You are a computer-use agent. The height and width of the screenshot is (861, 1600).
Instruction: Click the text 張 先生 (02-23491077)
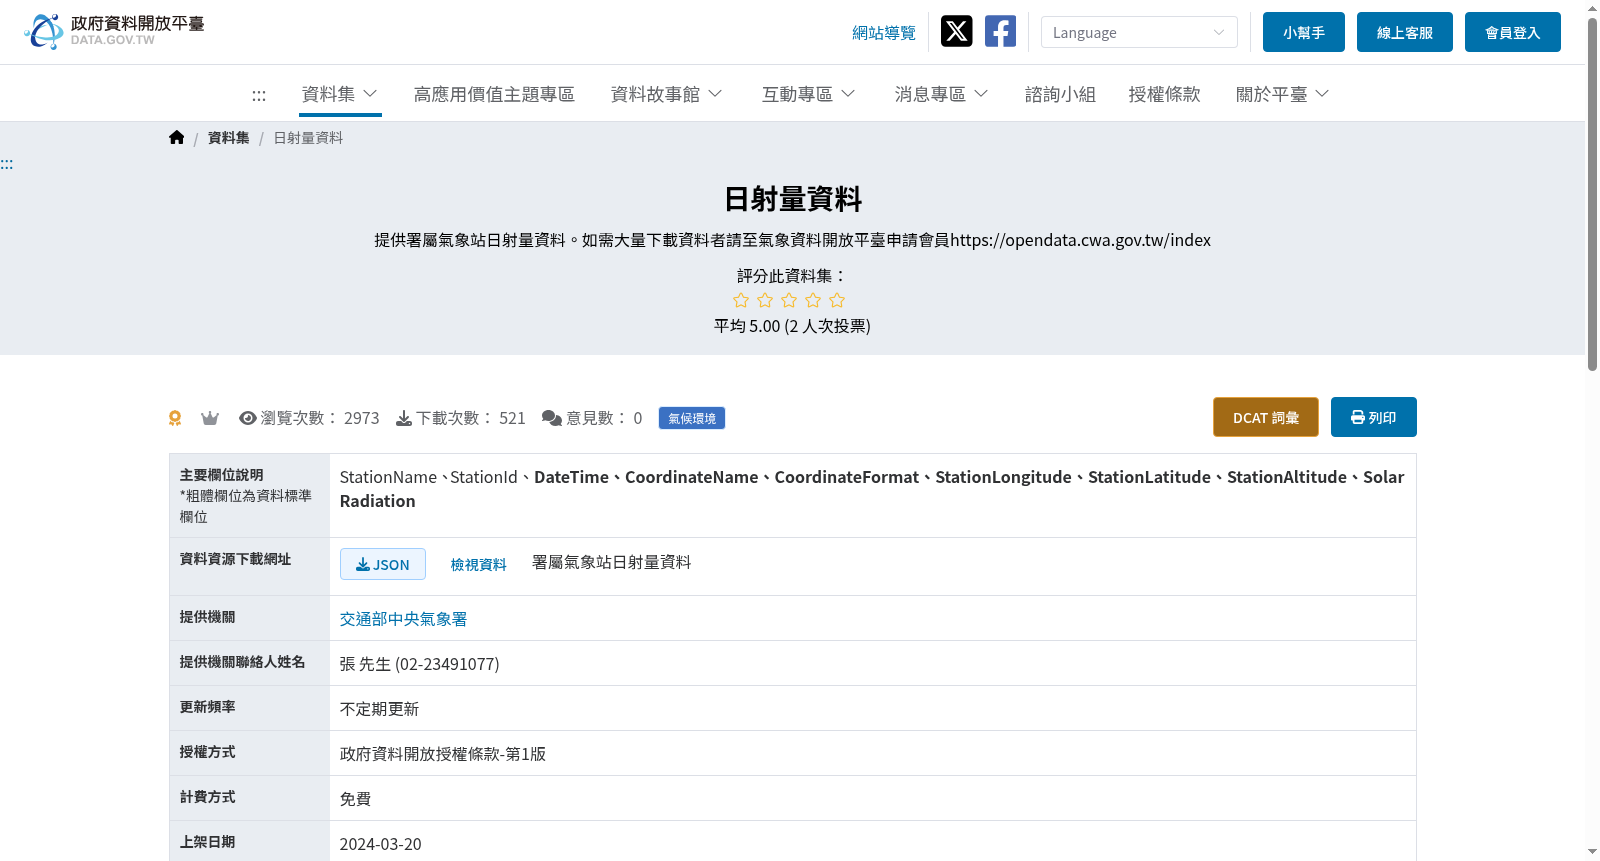click(x=419, y=664)
